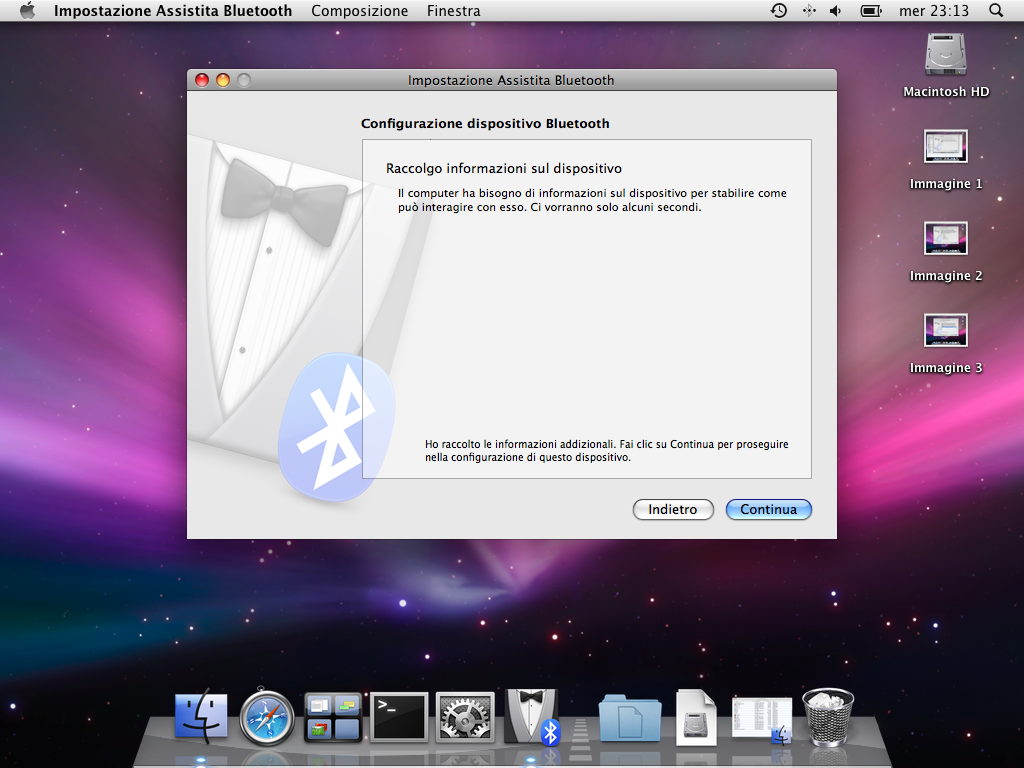This screenshot has width=1024, height=768.
Task: Launch Safari from the Dock
Action: [266, 718]
